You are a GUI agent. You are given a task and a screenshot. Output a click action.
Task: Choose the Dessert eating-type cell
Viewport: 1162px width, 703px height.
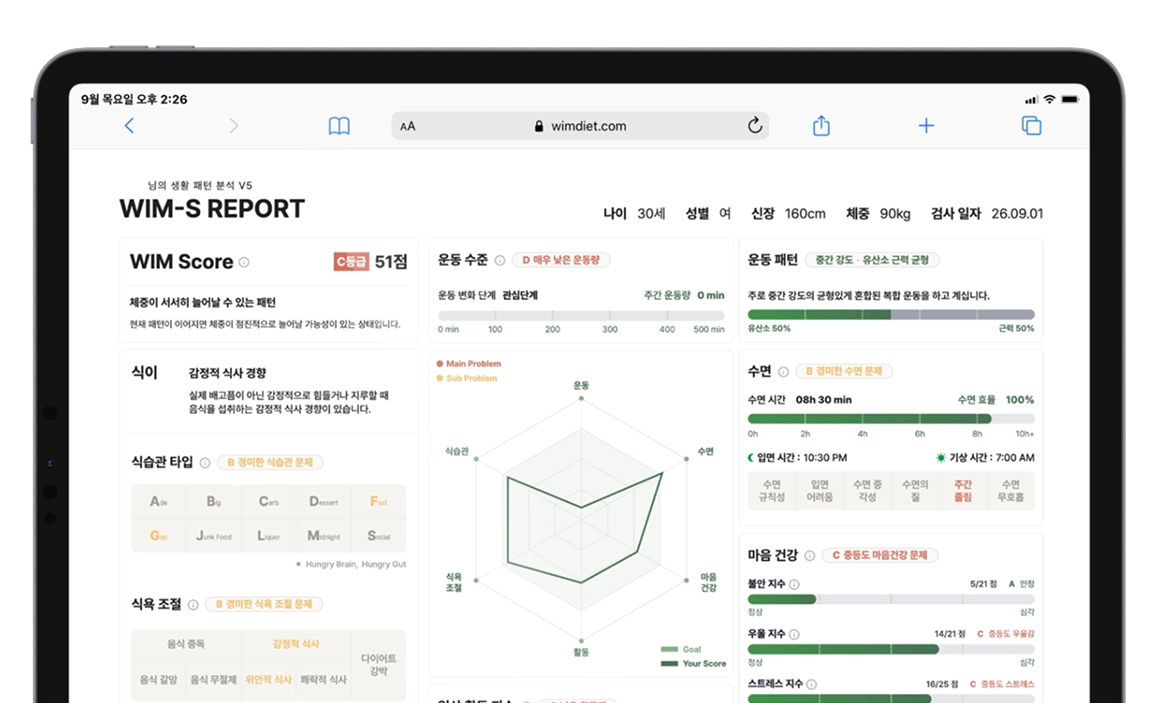323,502
